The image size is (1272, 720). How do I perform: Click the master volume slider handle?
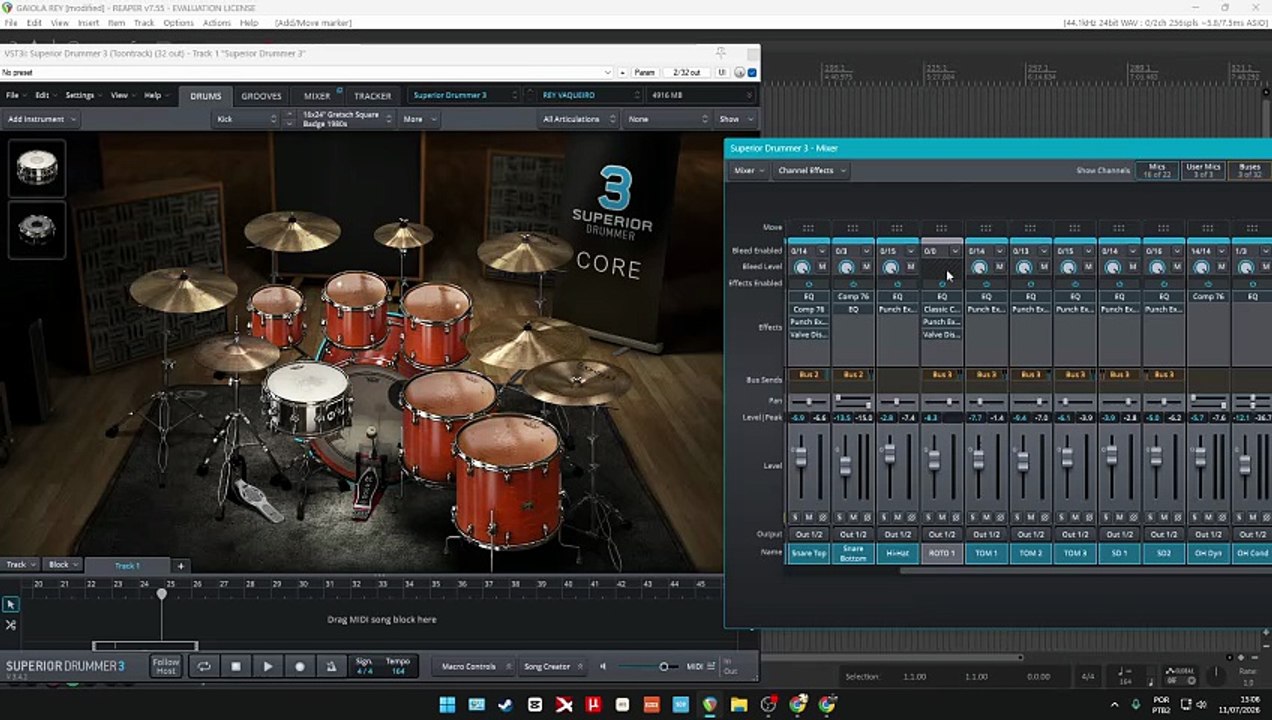[663, 667]
